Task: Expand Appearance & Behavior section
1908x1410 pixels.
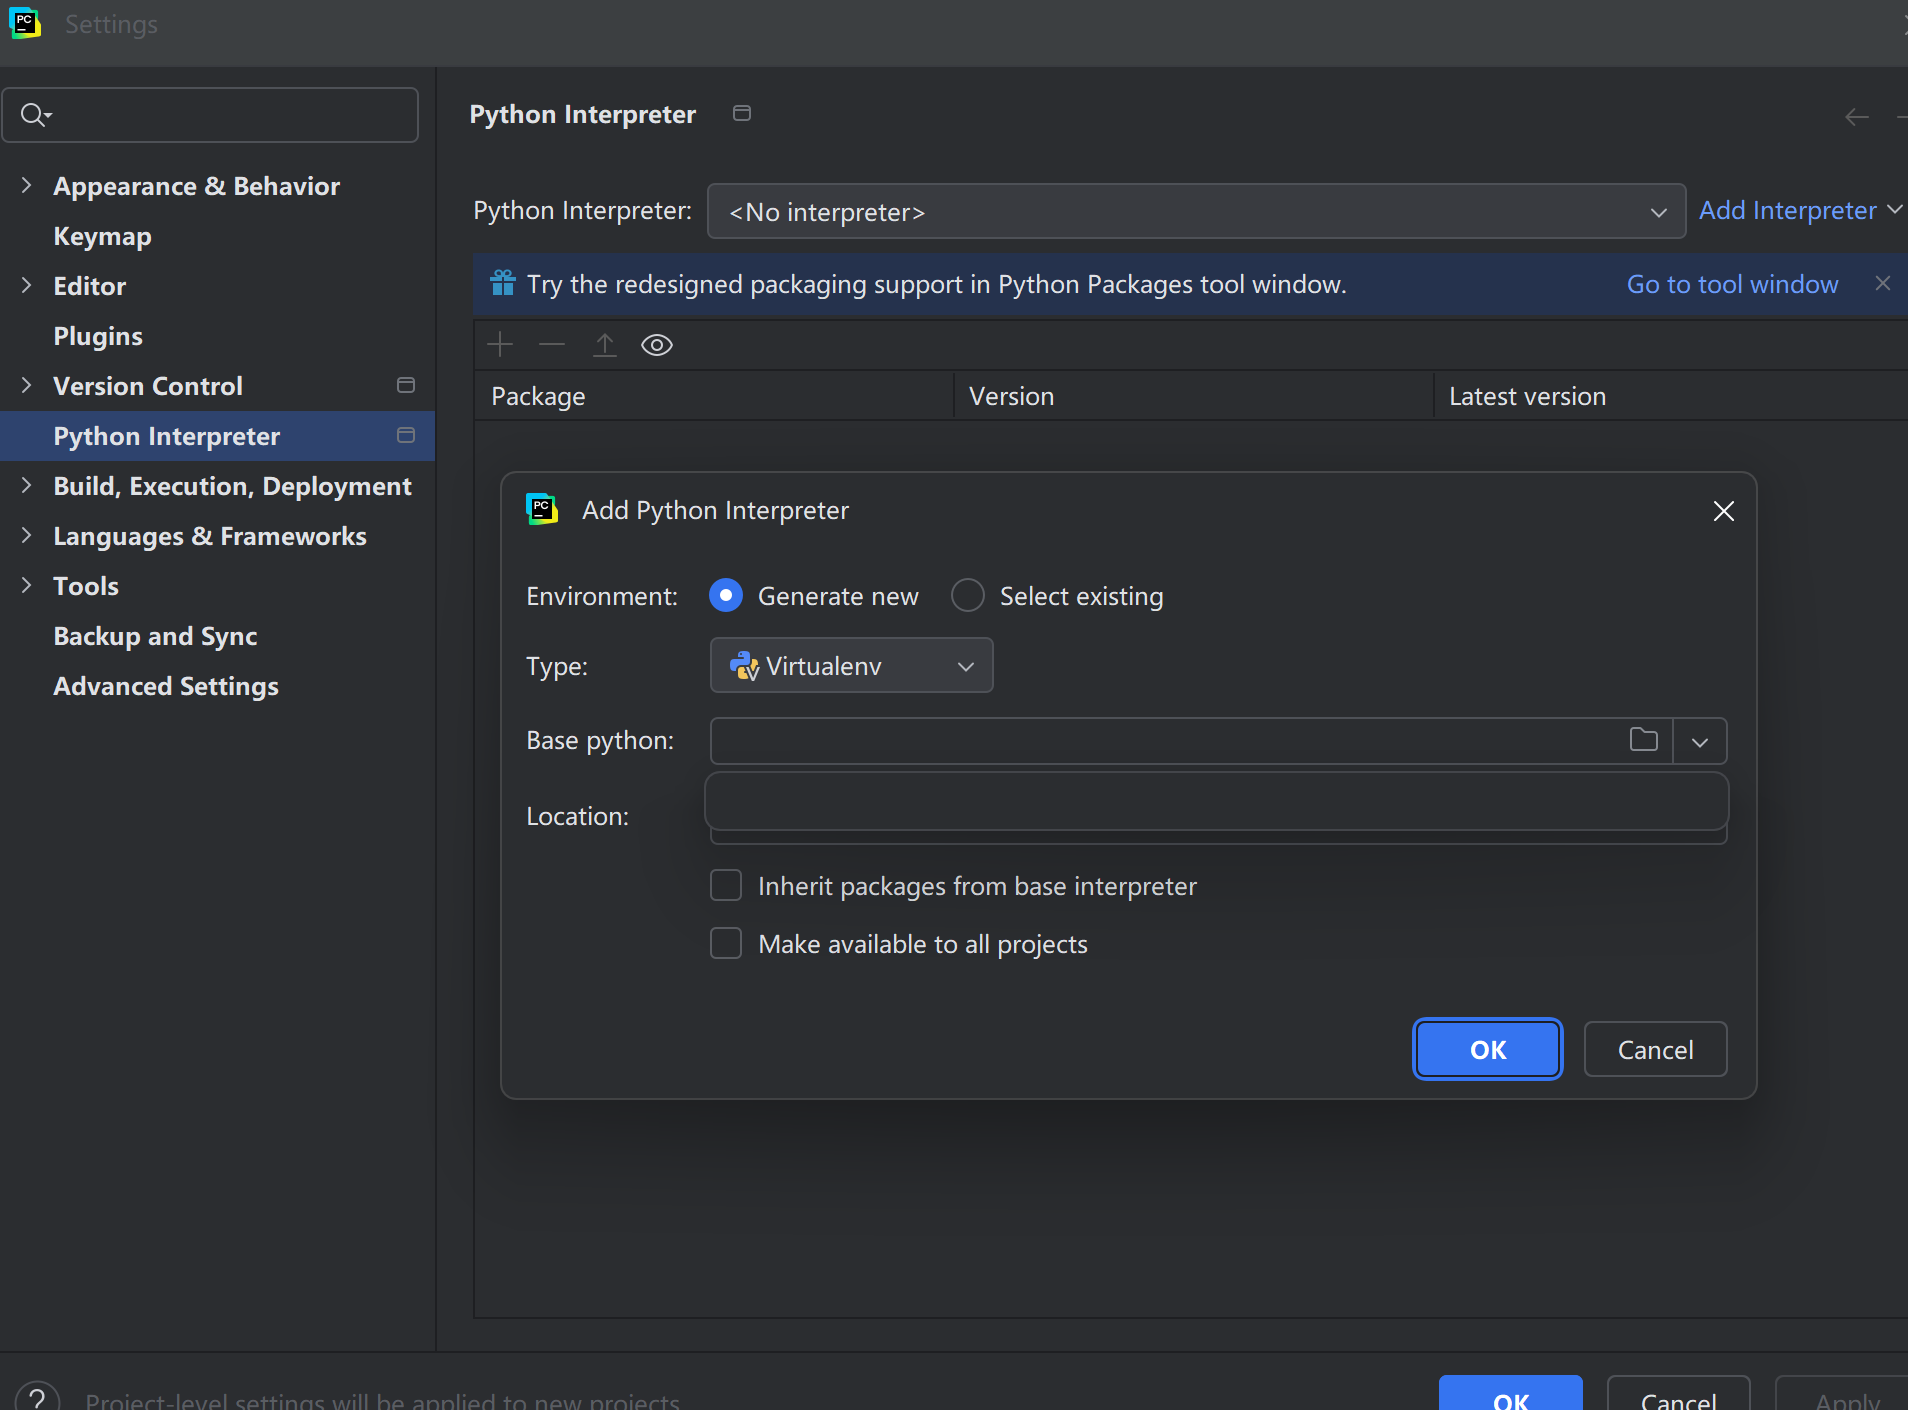Action: pyautogui.click(x=27, y=185)
